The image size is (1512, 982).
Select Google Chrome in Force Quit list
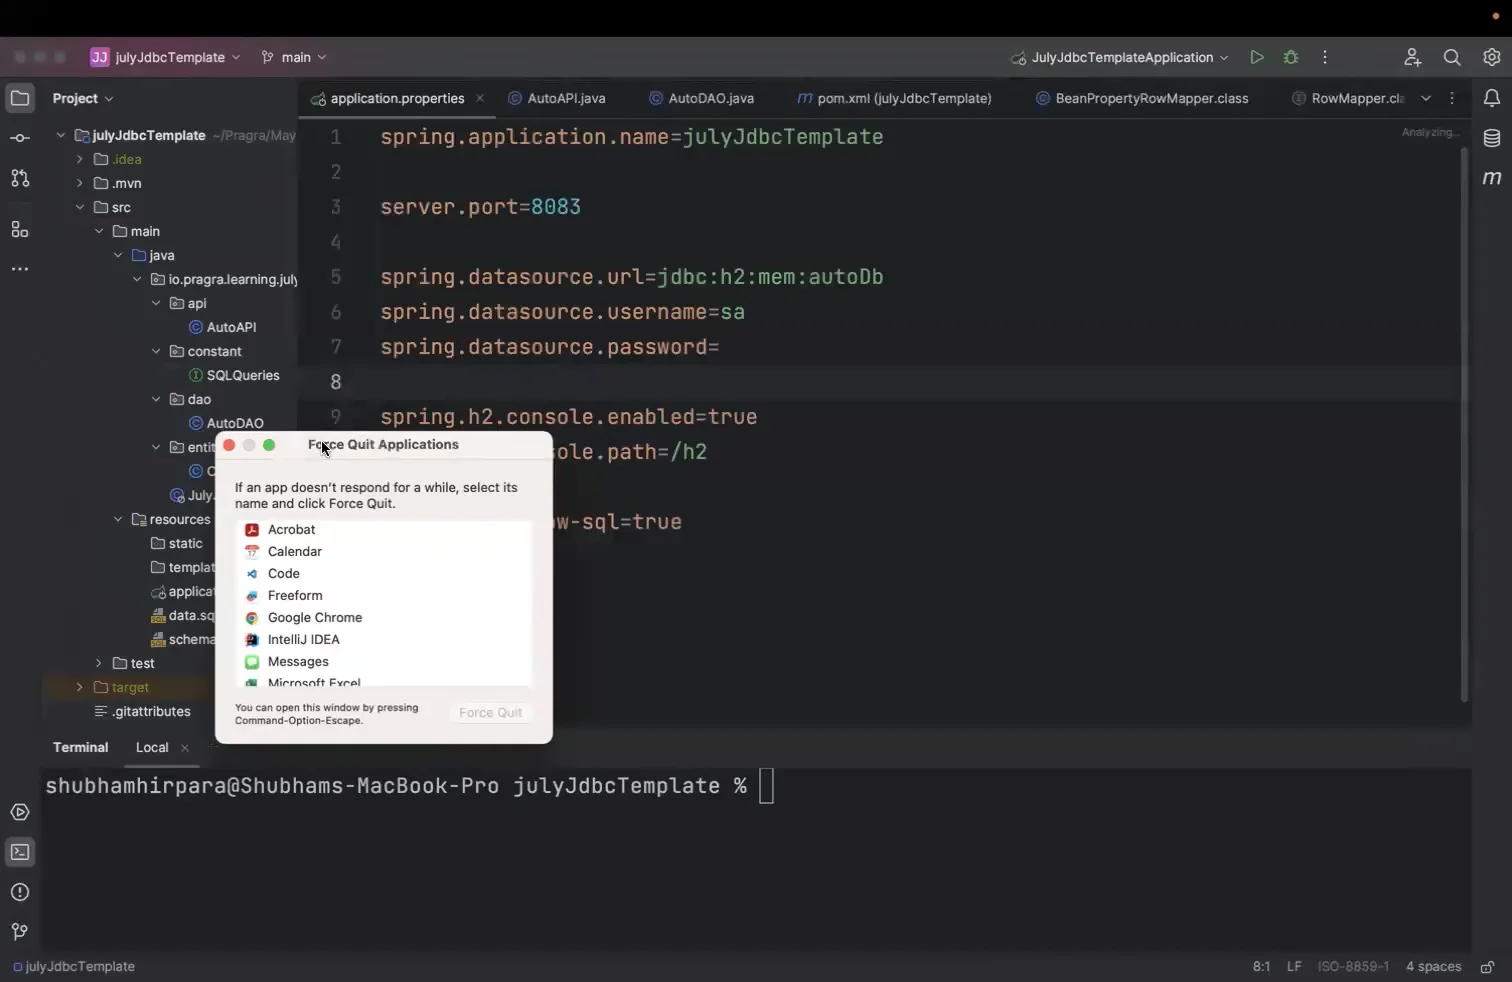click(384, 617)
